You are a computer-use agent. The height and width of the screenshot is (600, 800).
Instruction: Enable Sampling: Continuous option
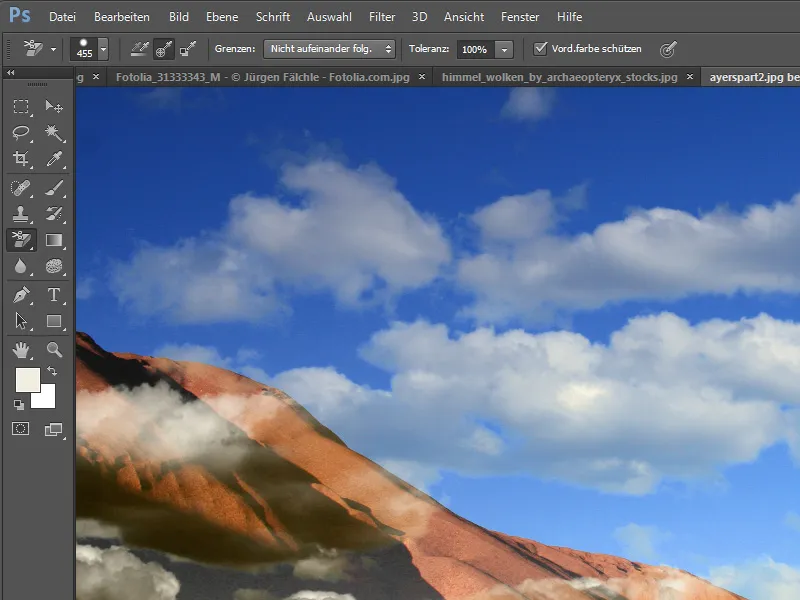click(x=139, y=49)
